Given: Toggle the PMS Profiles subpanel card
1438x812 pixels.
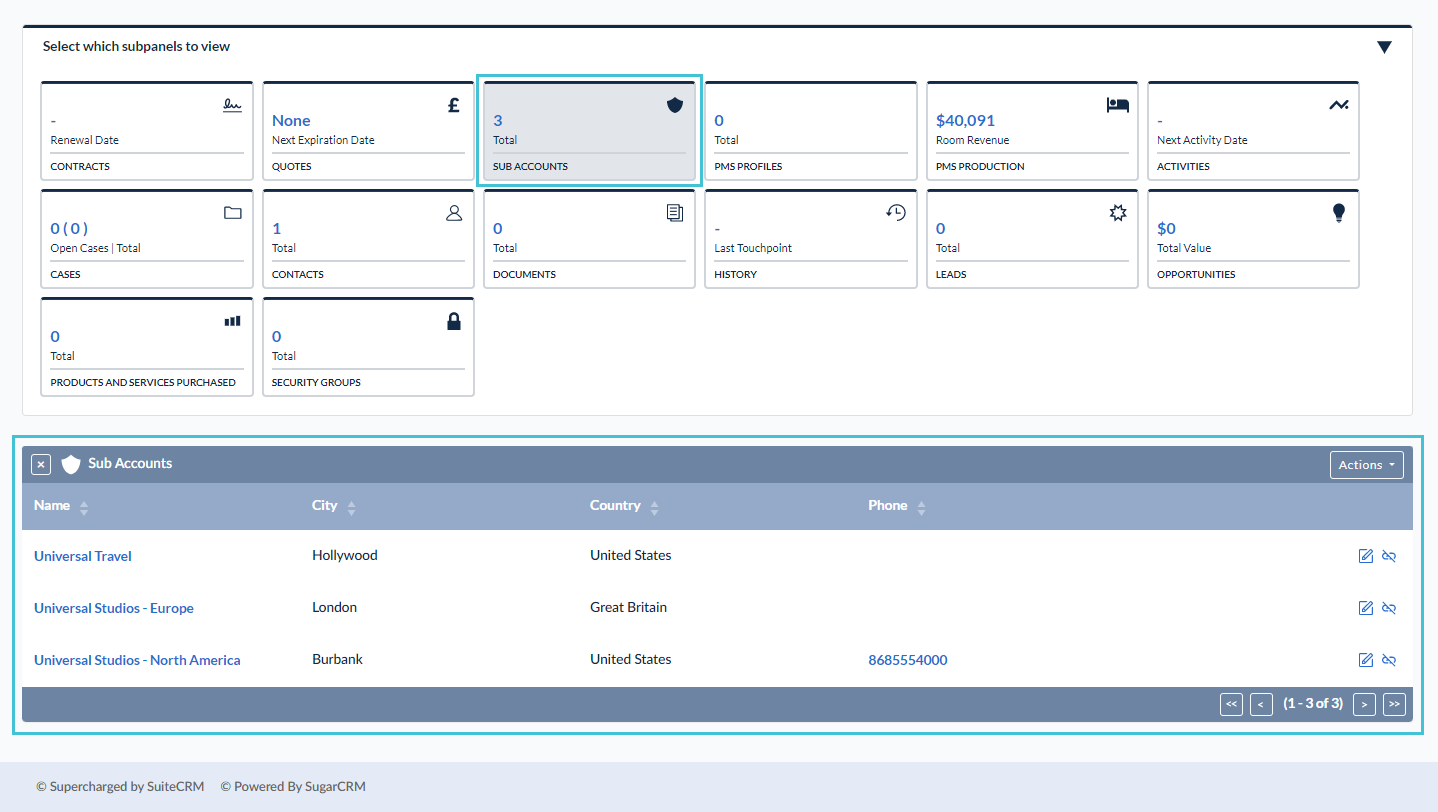Looking at the screenshot, I should click(811, 131).
